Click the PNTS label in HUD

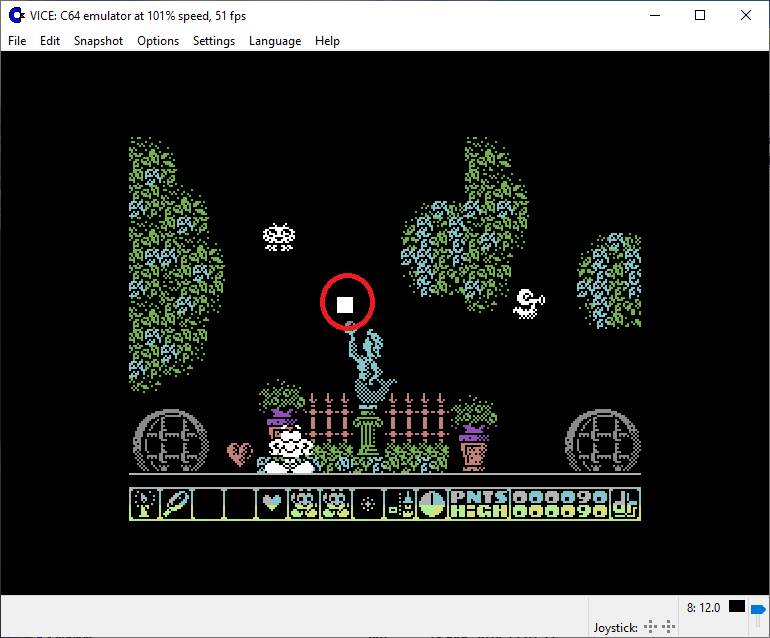(x=479, y=497)
